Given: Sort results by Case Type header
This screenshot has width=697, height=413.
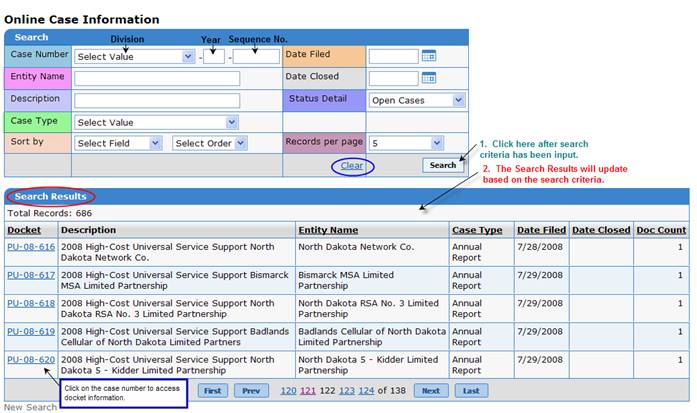Looking at the screenshot, I should coord(477,230).
